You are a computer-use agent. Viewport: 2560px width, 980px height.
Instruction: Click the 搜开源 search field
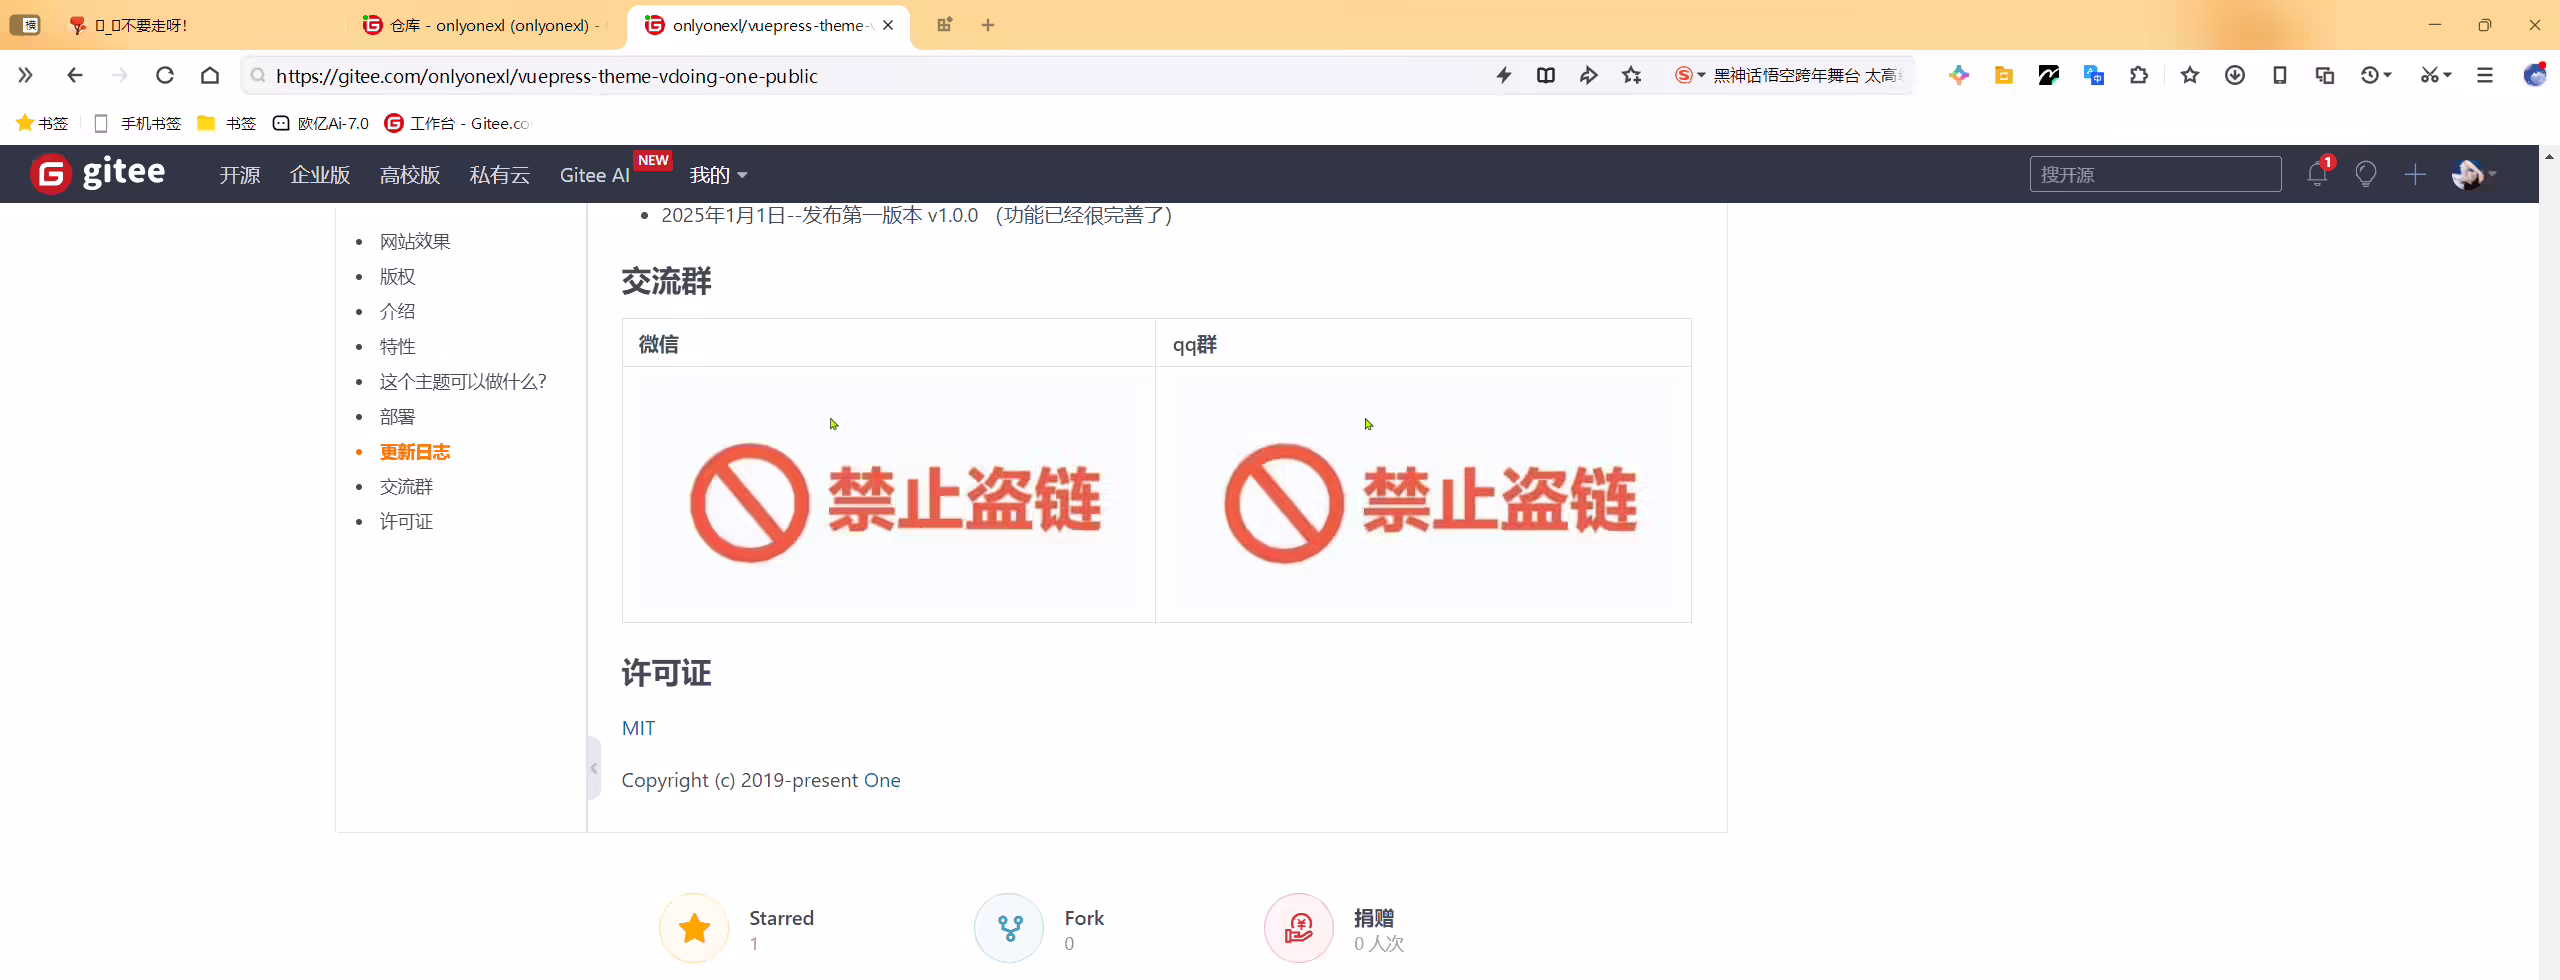click(x=2155, y=174)
